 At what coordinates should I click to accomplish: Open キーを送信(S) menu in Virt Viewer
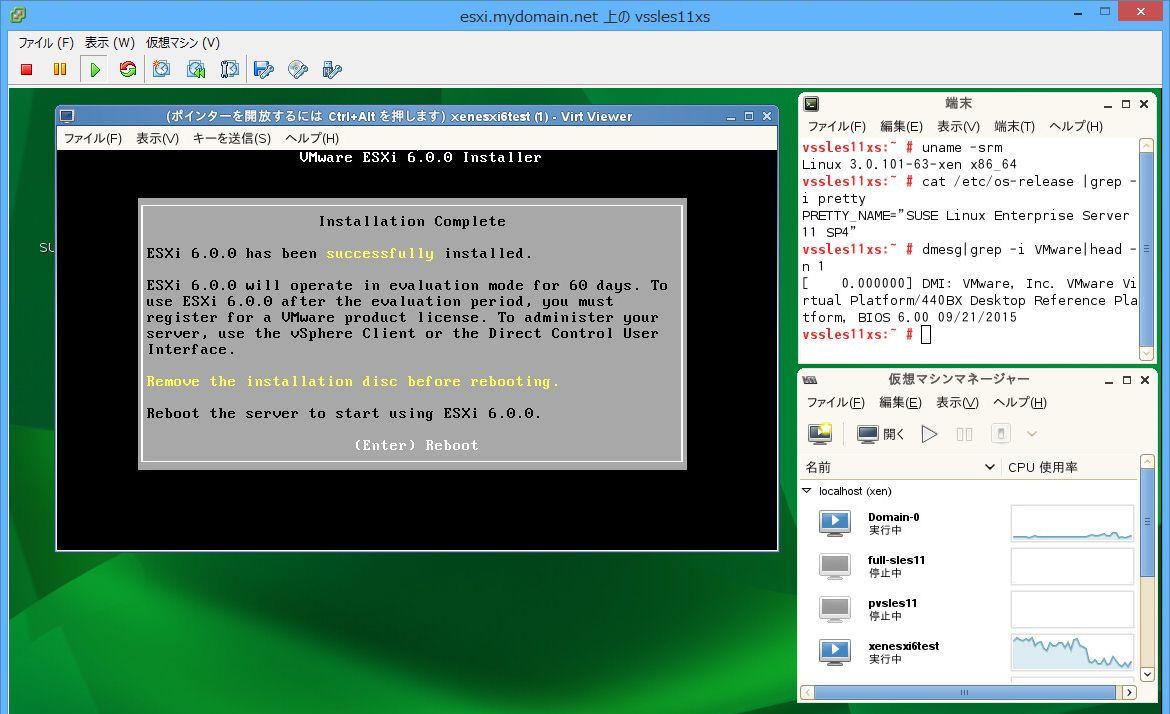tap(232, 138)
